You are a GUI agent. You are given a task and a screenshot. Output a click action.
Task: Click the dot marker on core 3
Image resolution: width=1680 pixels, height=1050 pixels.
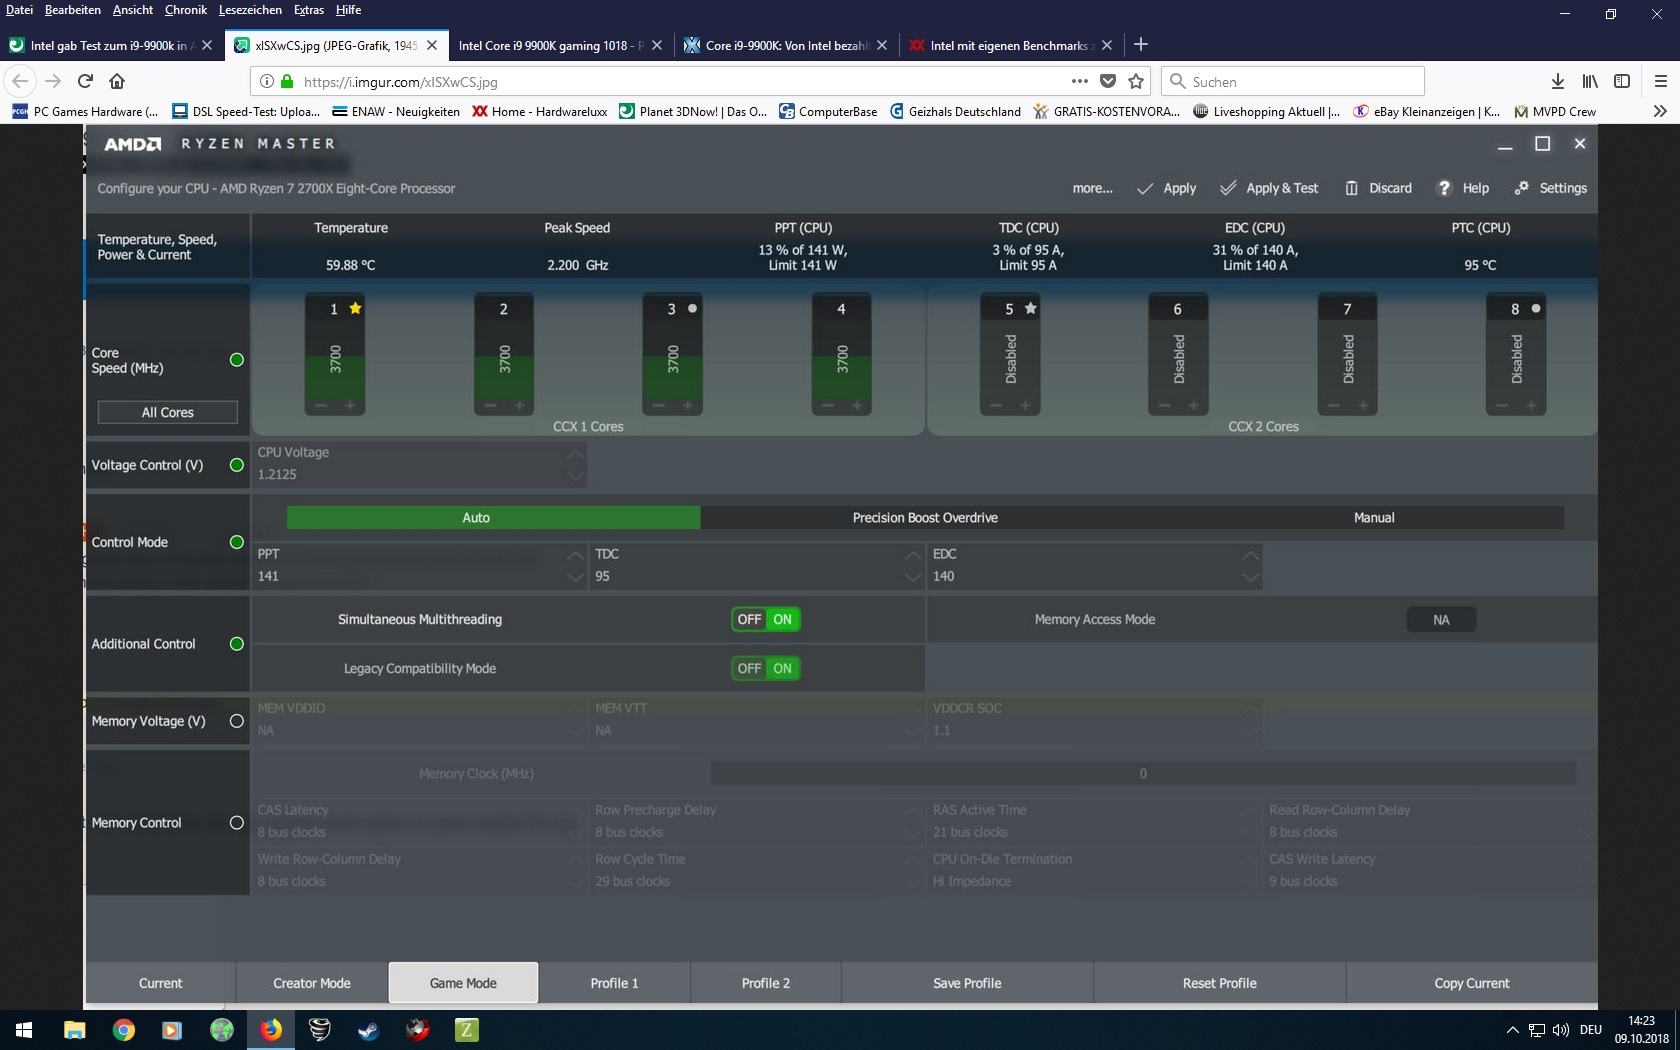tap(692, 308)
